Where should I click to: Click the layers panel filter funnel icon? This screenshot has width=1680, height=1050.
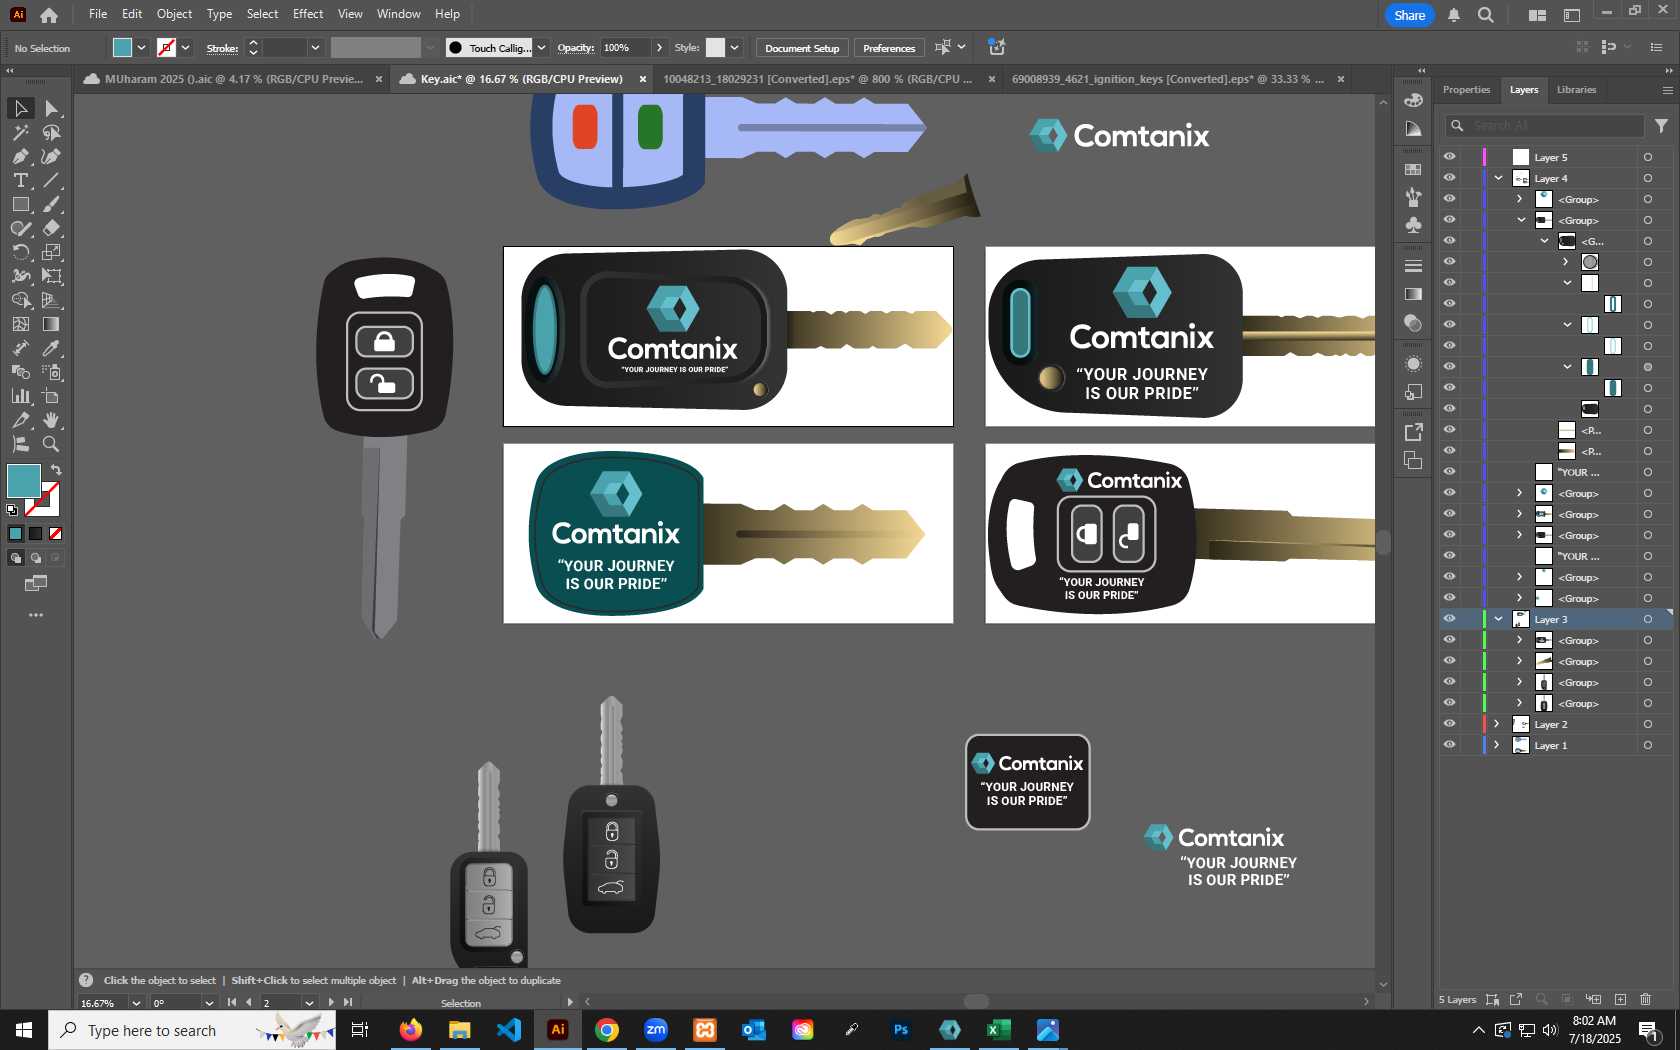[x=1661, y=126]
